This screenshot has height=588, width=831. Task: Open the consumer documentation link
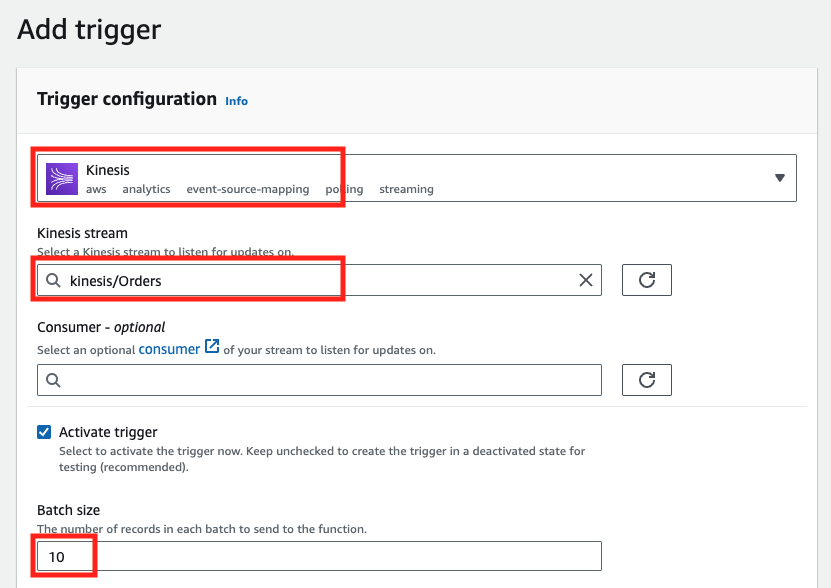169,349
